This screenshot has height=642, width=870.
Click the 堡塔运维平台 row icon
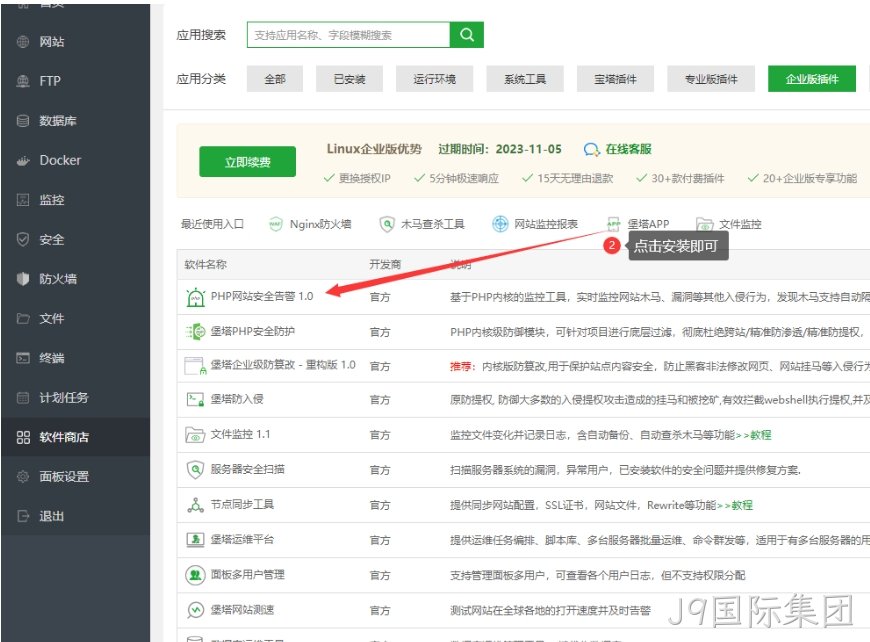pyautogui.click(x=195, y=539)
